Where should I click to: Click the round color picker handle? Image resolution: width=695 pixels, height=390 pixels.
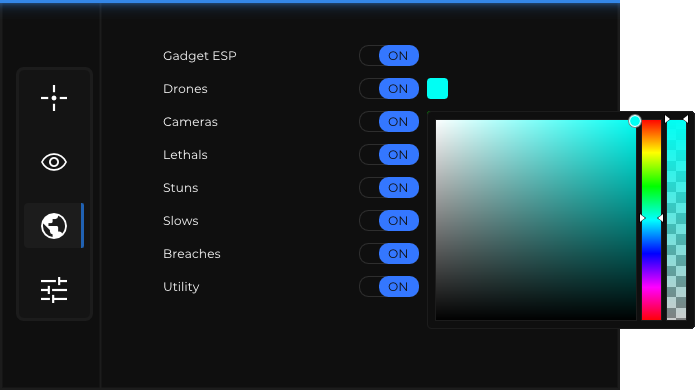(x=635, y=121)
